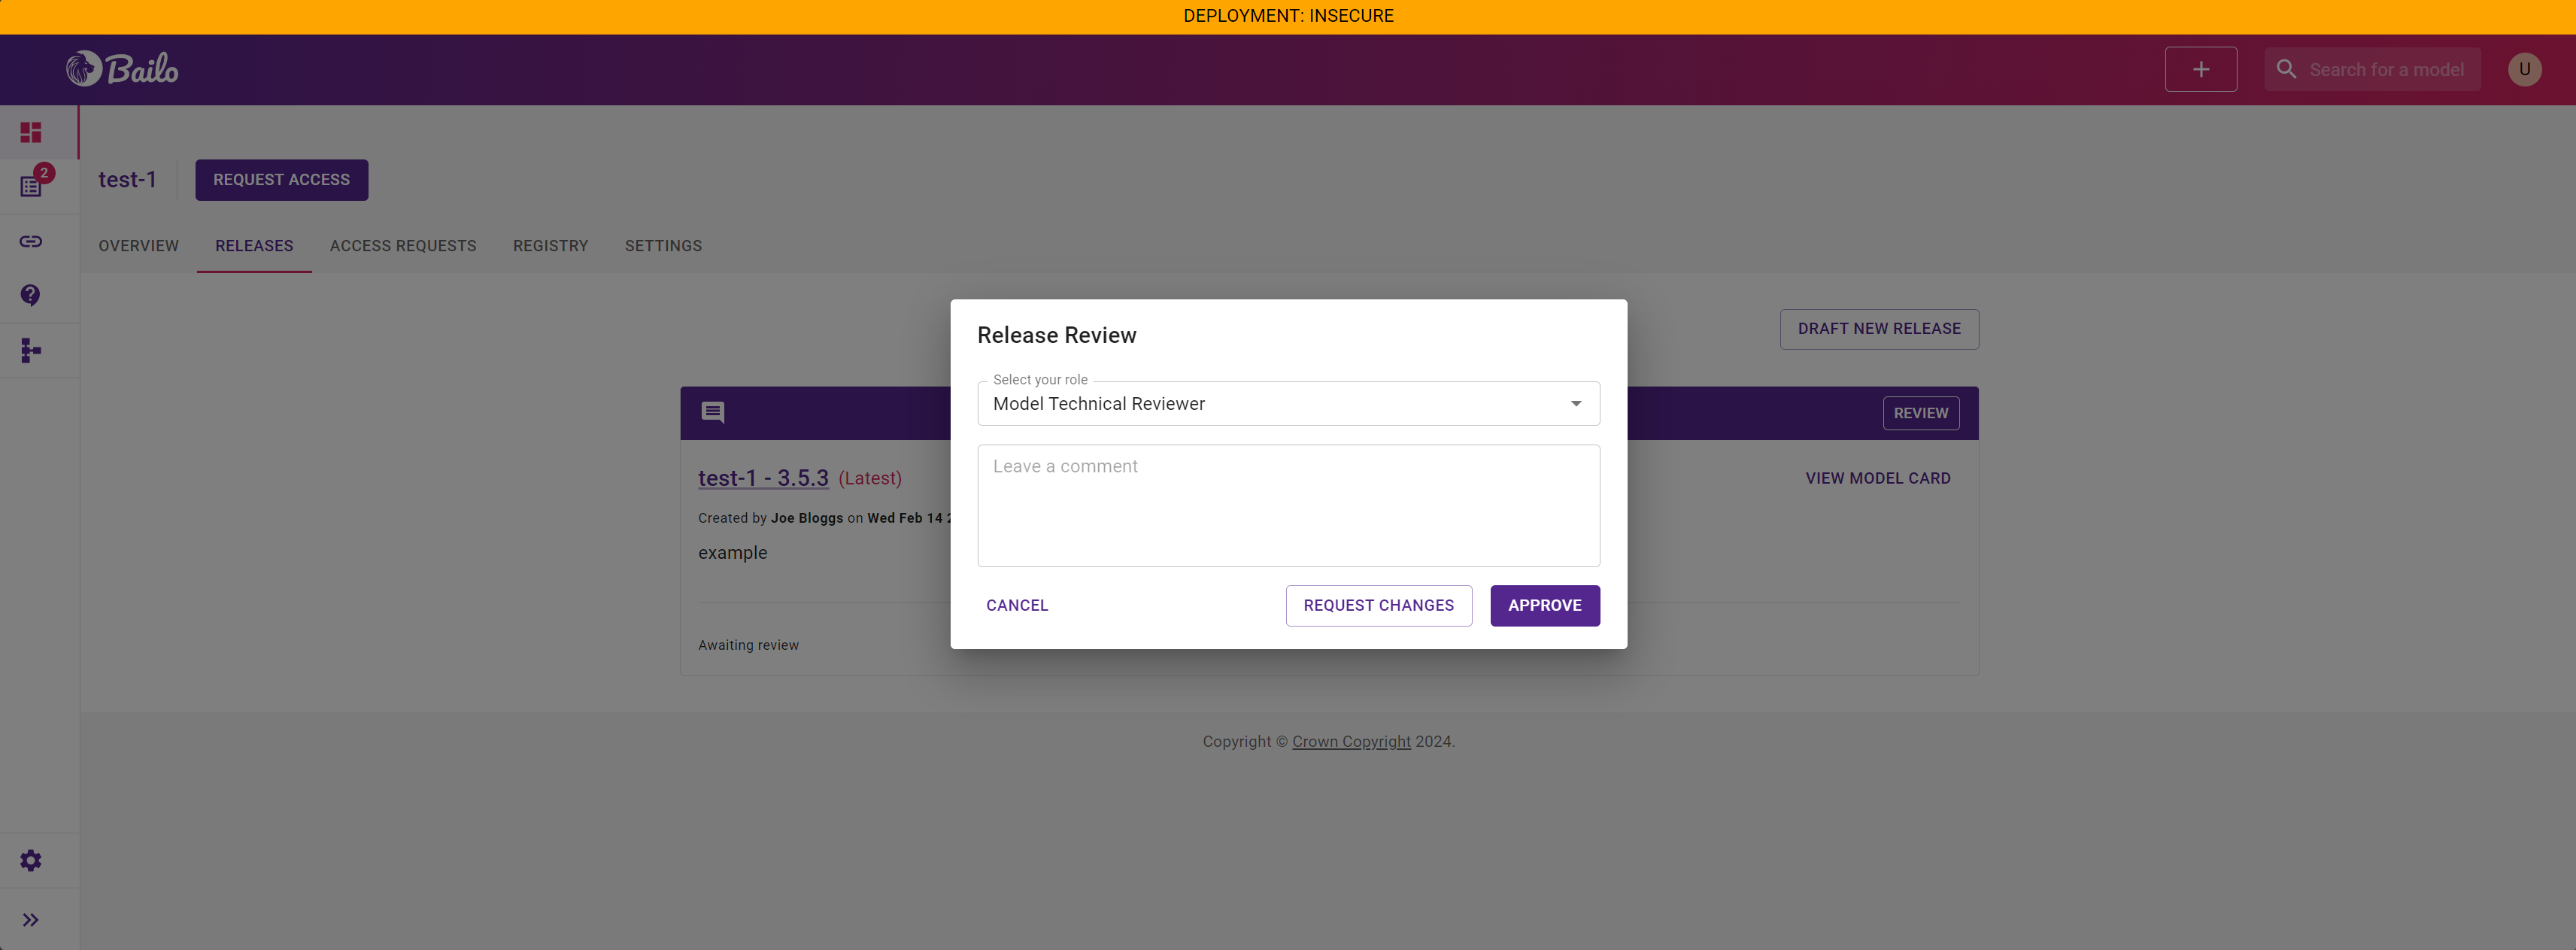Open the Select your role dropdown
The width and height of the screenshot is (2576, 950).
tap(1288, 403)
